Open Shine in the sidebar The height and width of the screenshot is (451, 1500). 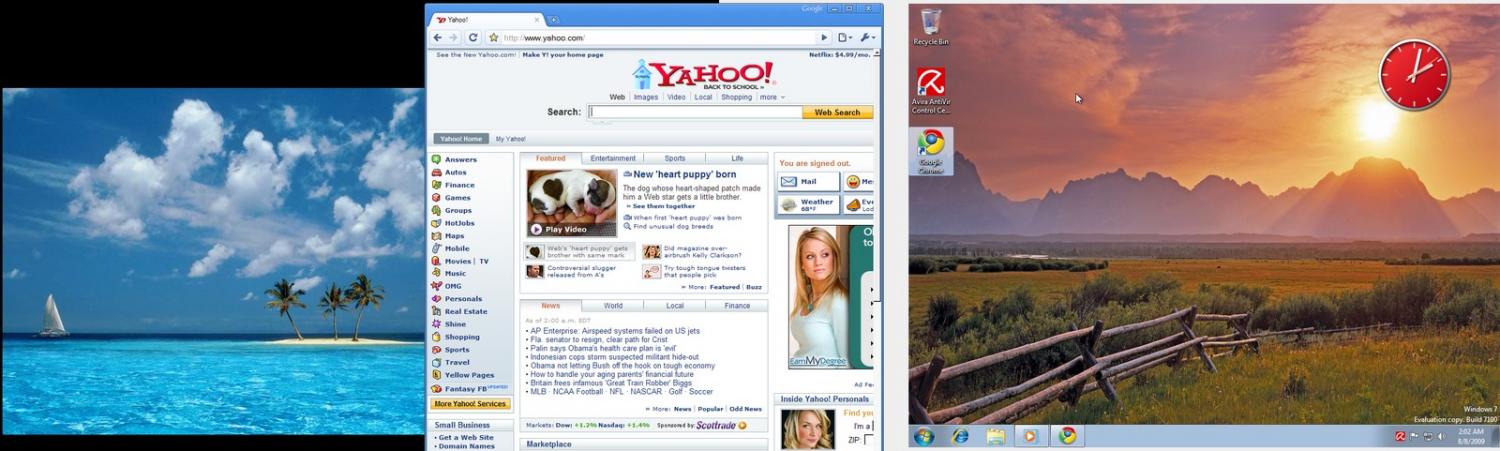(x=455, y=324)
